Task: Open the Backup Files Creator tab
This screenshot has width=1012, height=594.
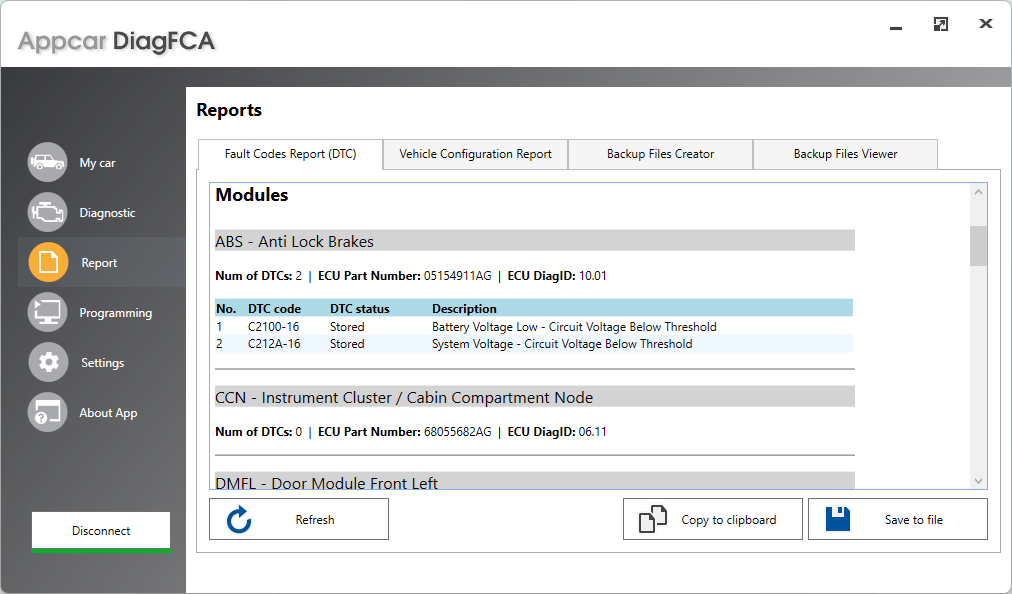Action: pos(660,154)
